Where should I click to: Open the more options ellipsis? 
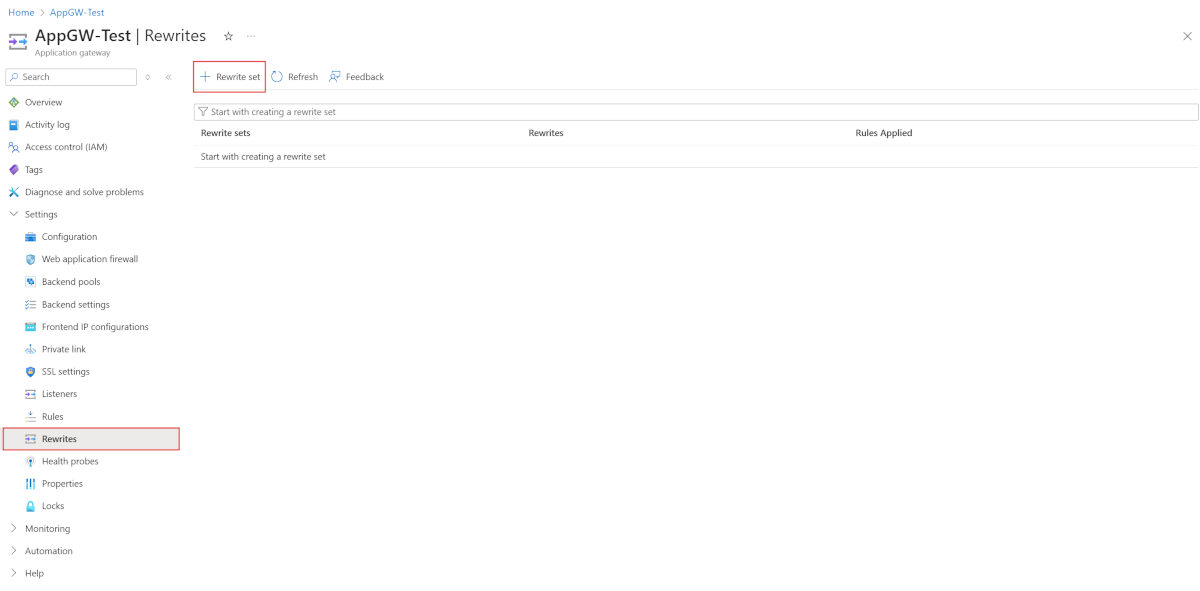[251, 36]
